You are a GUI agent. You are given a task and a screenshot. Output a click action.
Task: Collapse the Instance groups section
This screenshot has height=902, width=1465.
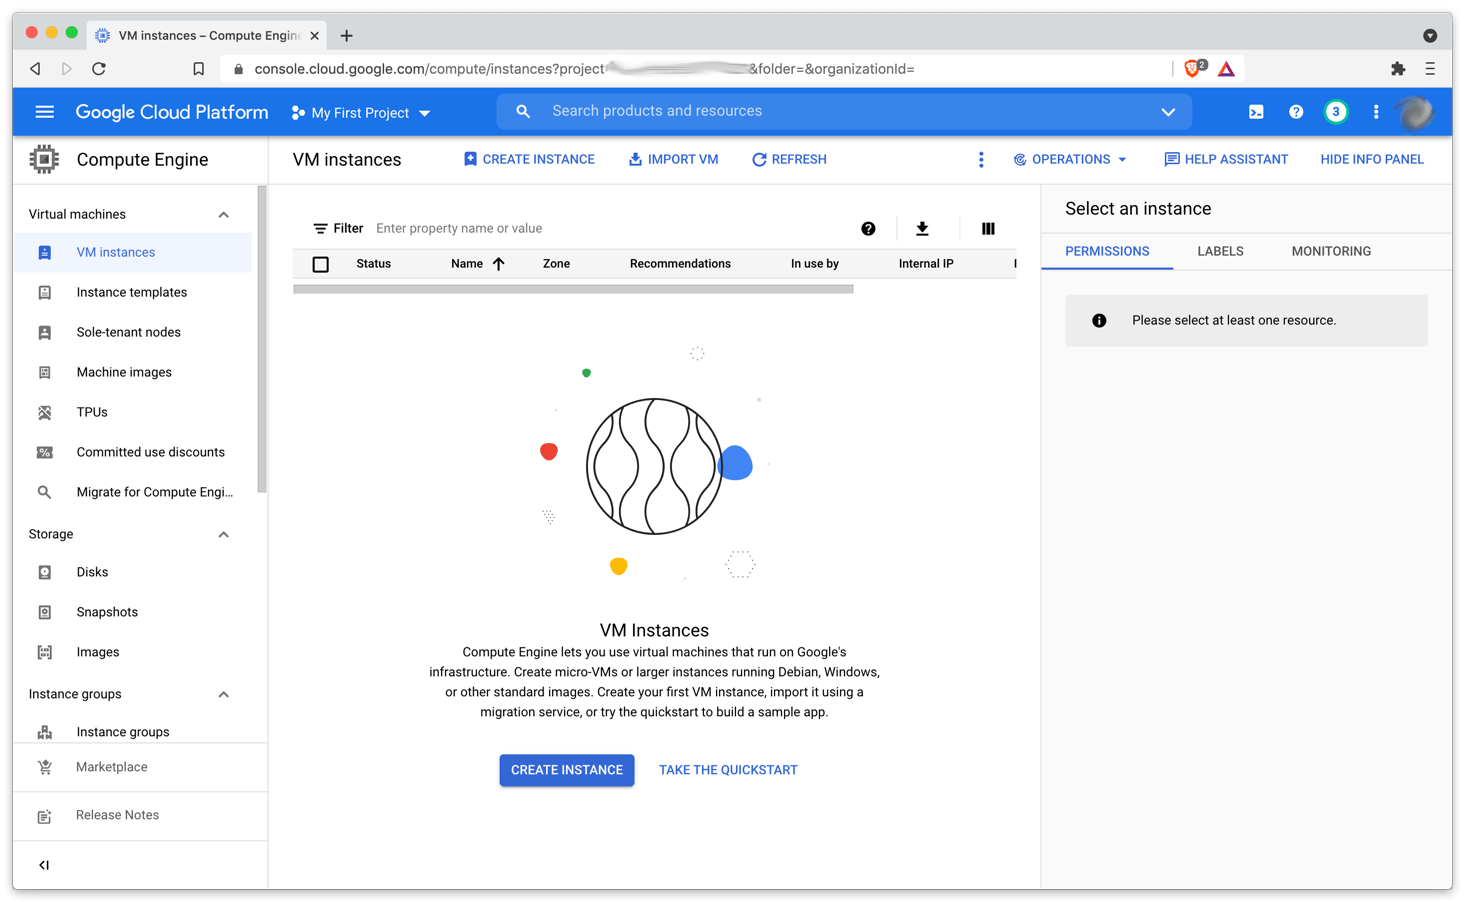224,695
